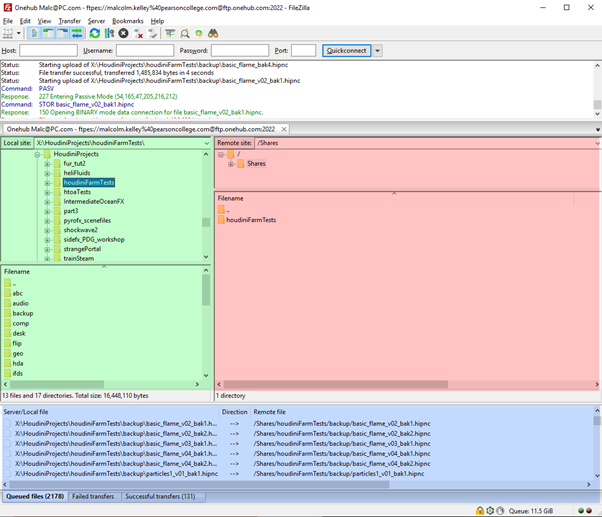Click the Username input field
The width and height of the screenshot is (602, 517).
[x=145, y=51]
